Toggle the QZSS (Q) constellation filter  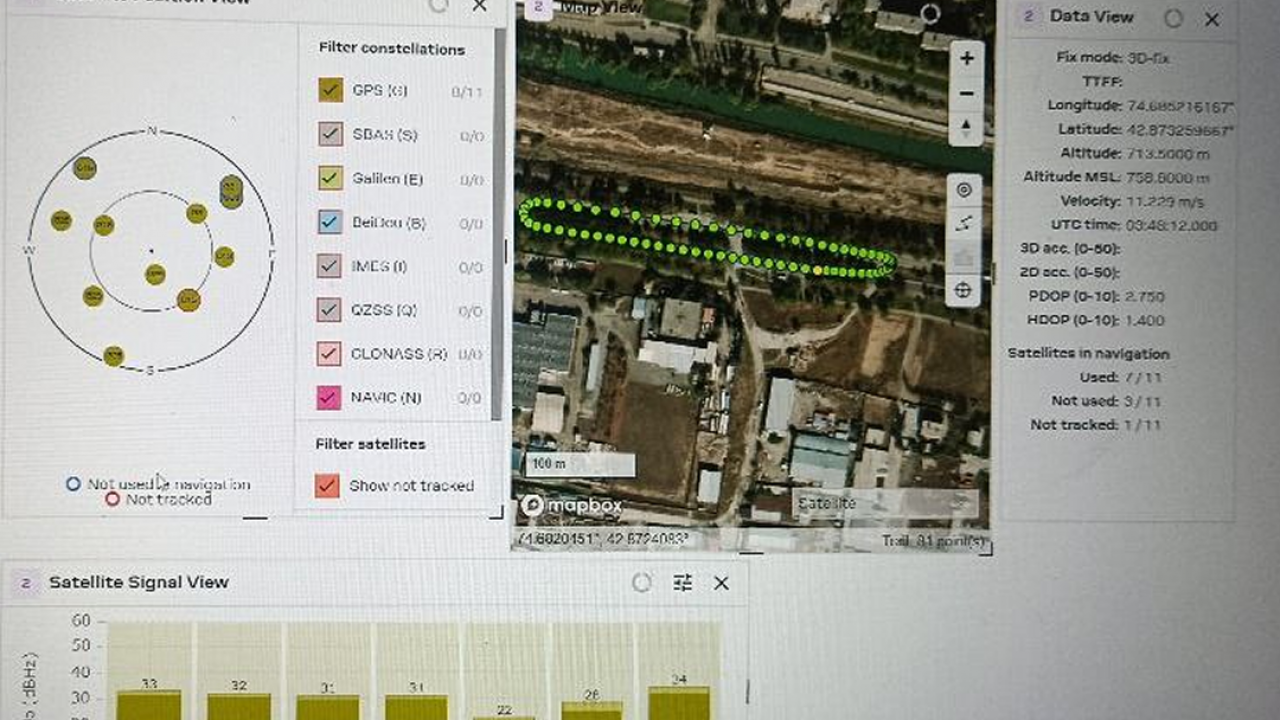pyautogui.click(x=330, y=310)
